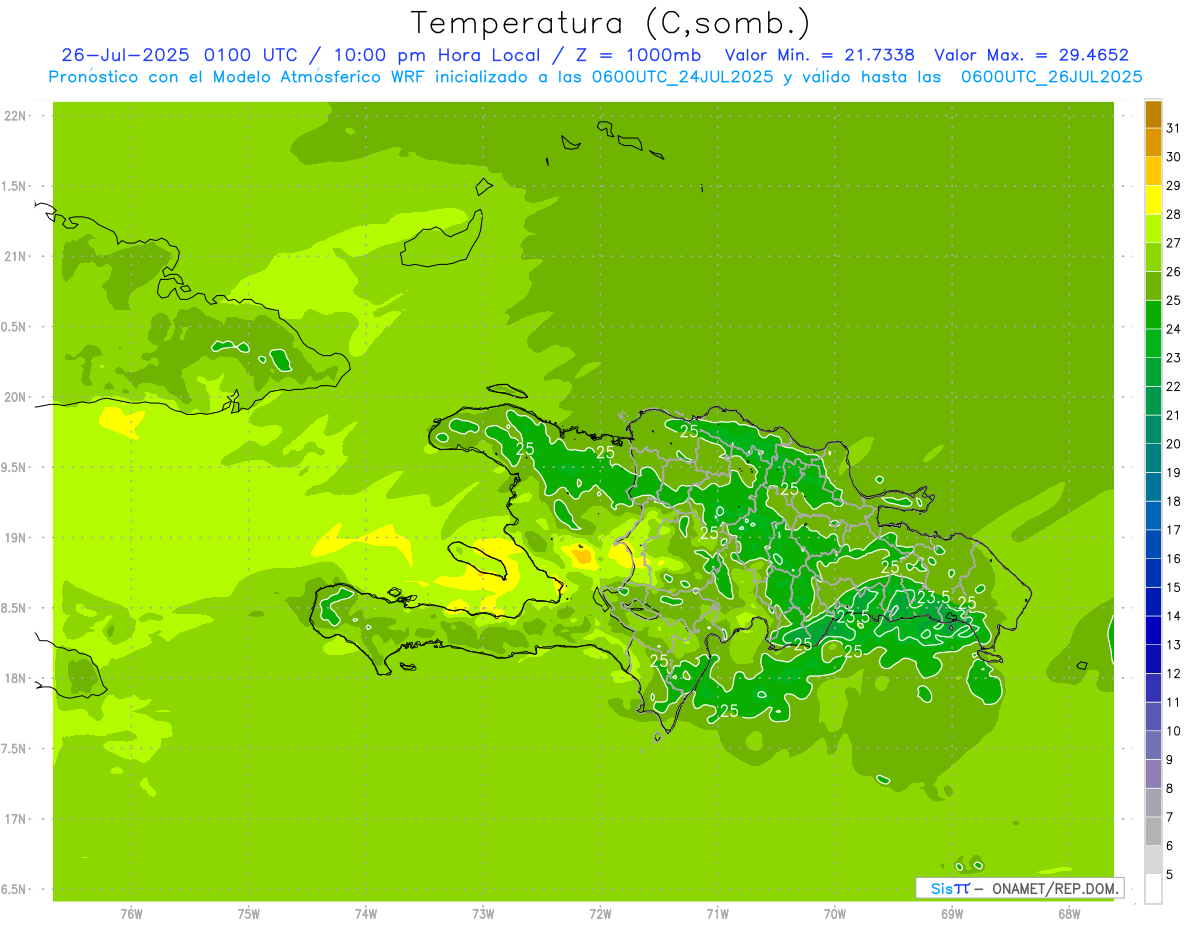The width and height of the screenshot is (1200, 927).
Task: Pick the light gray swatch between 5 and 6
Action: [x=1153, y=860]
